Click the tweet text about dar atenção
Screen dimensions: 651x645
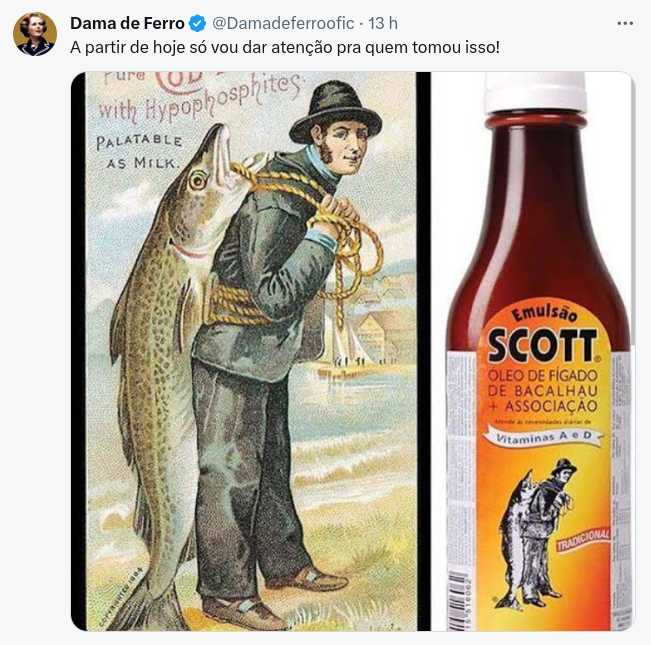285,47
